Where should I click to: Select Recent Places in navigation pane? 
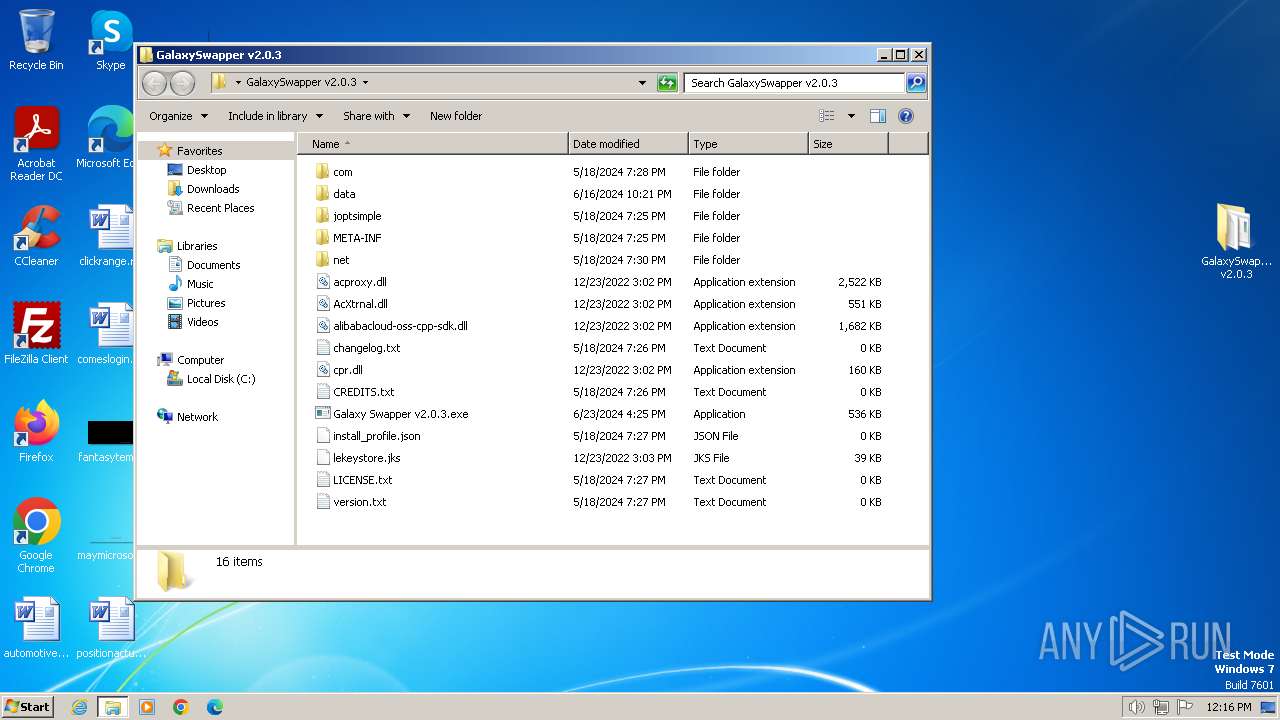(x=220, y=208)
